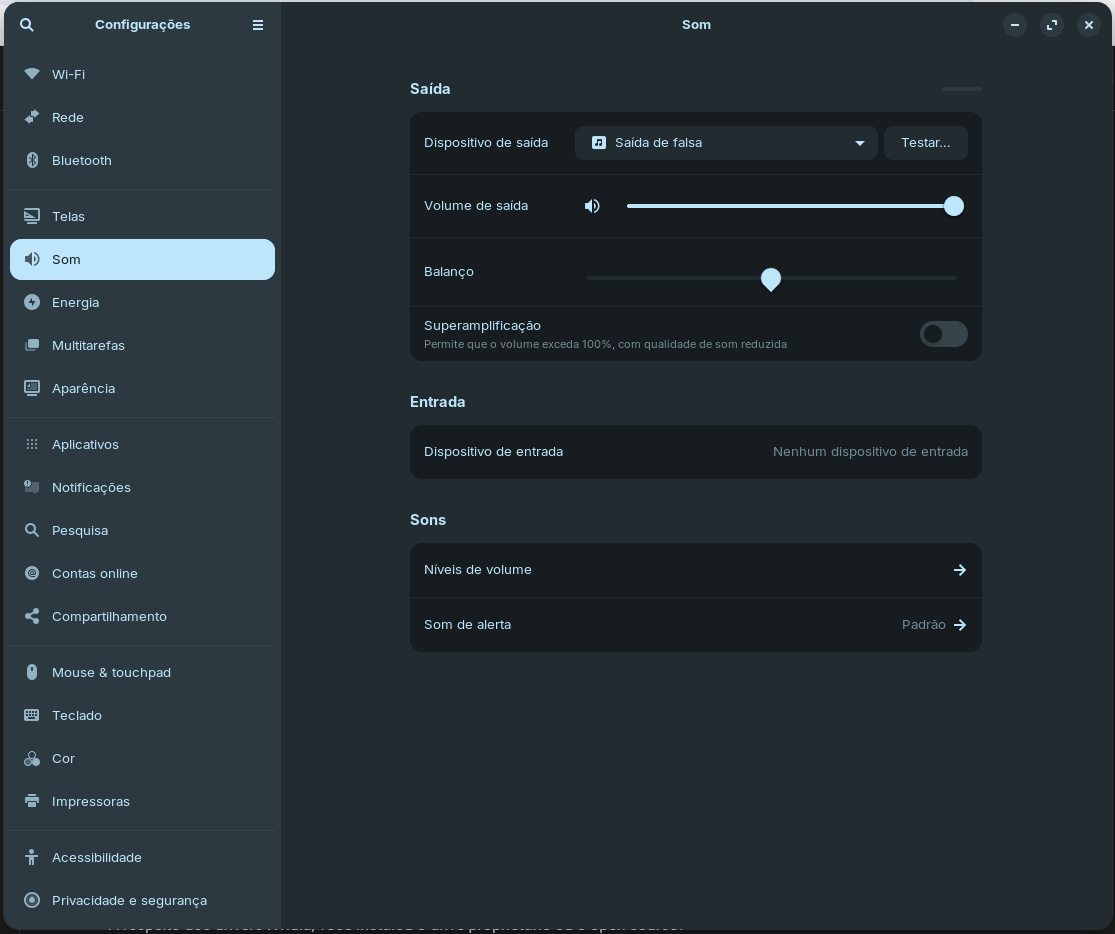The image size is (1115, 934).
Task: Open the hamburger menu in sidebar header
Action: coord(257,25)
